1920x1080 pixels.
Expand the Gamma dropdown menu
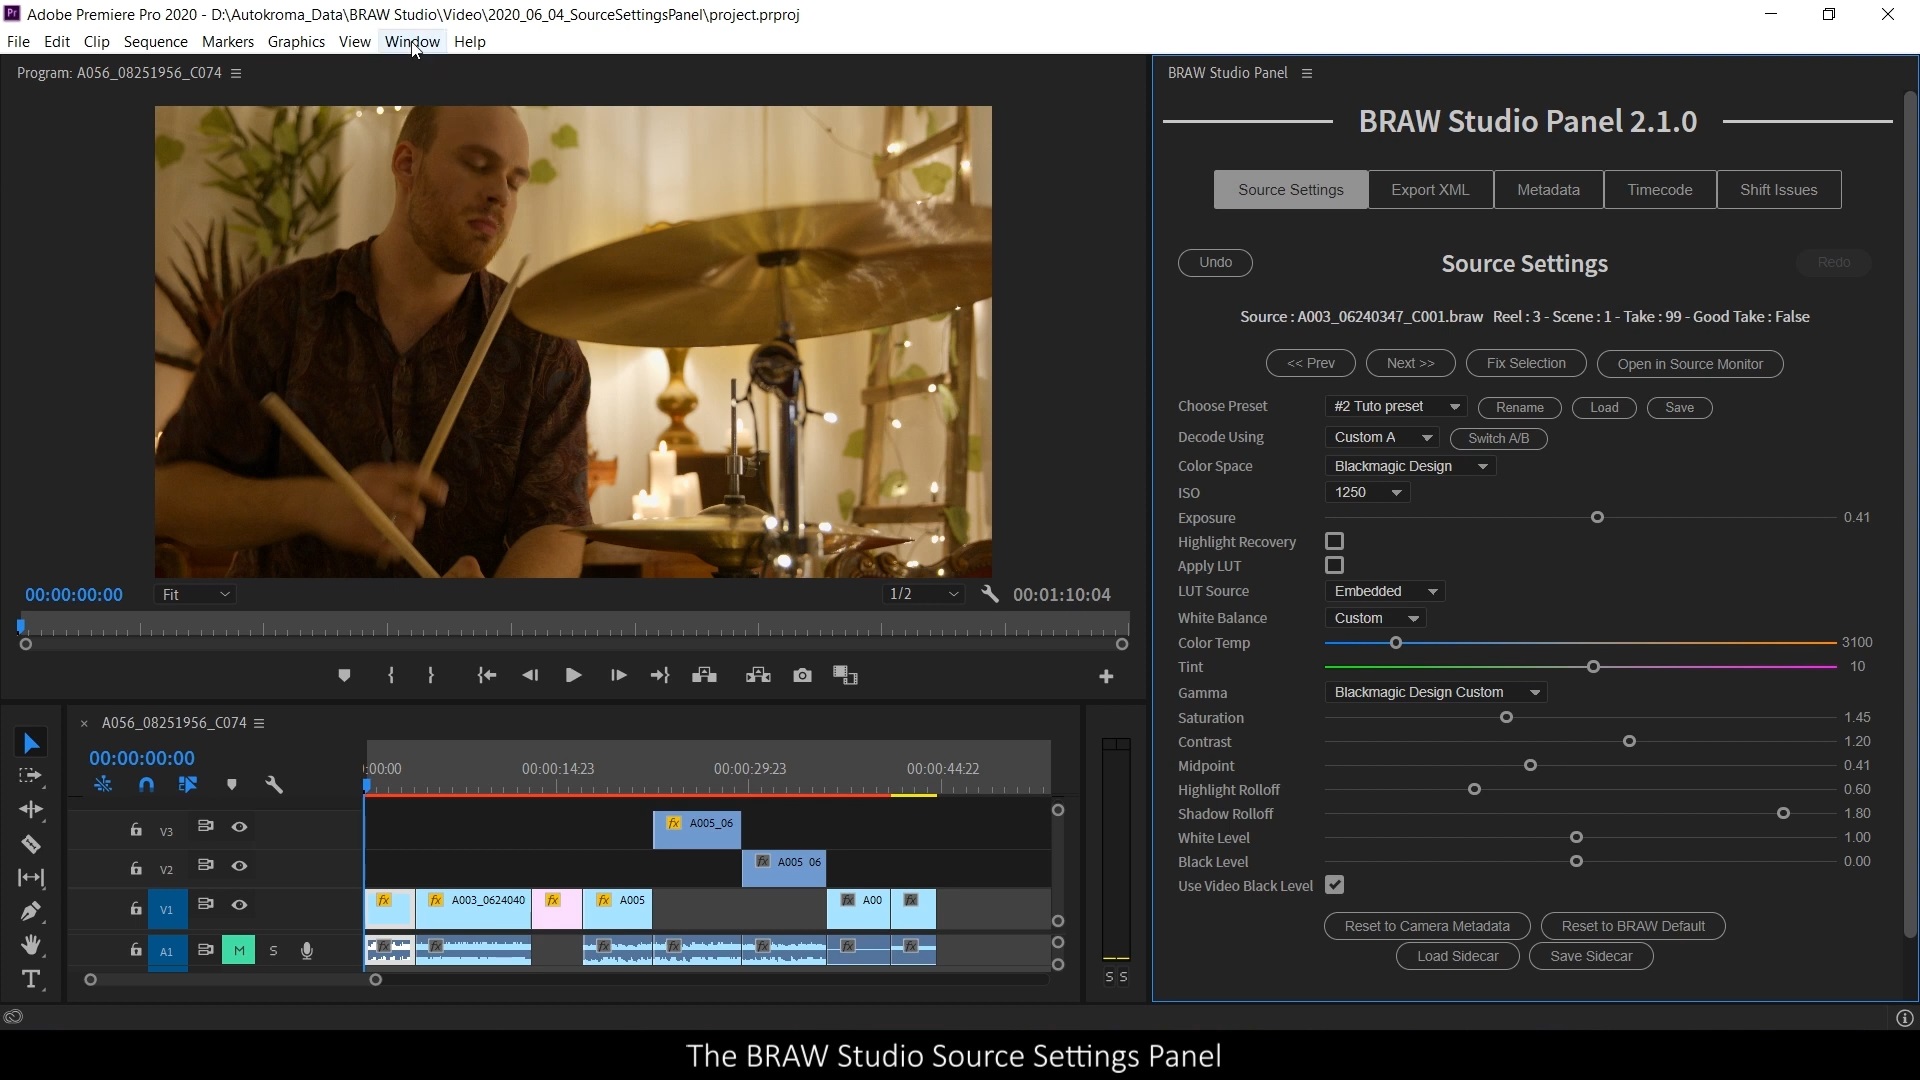(1436, 691)
